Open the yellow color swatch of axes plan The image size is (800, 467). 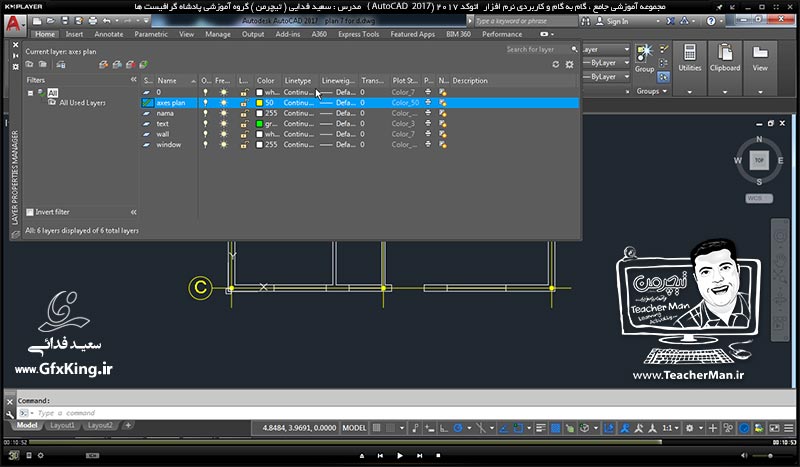(259, 103)
